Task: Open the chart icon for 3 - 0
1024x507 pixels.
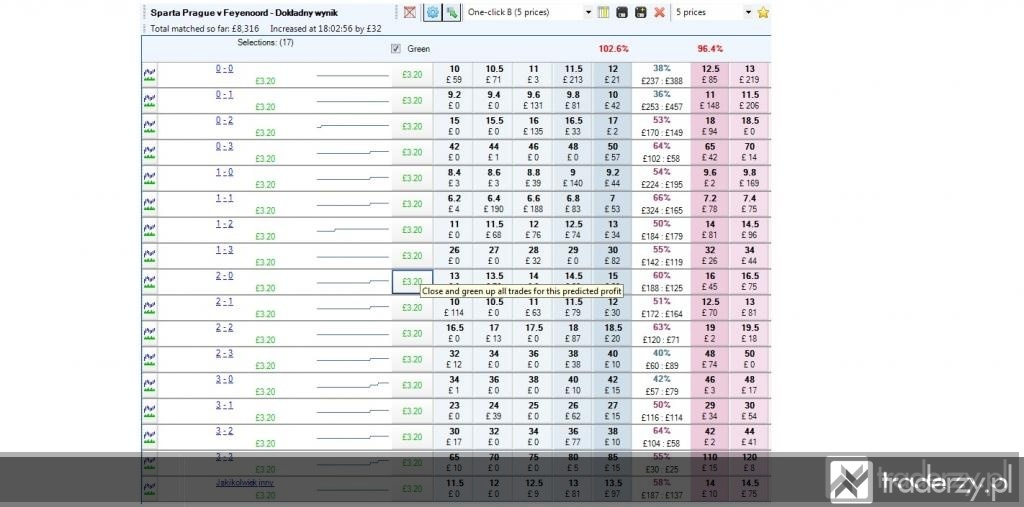Action: click(x=150, y=385)
